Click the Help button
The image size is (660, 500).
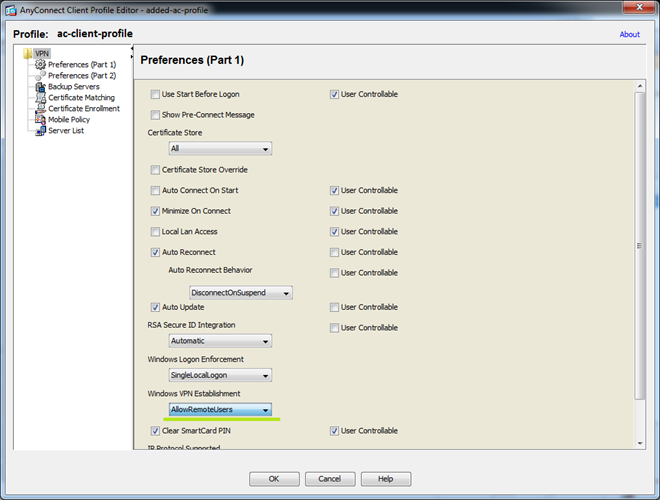point(386,479)
